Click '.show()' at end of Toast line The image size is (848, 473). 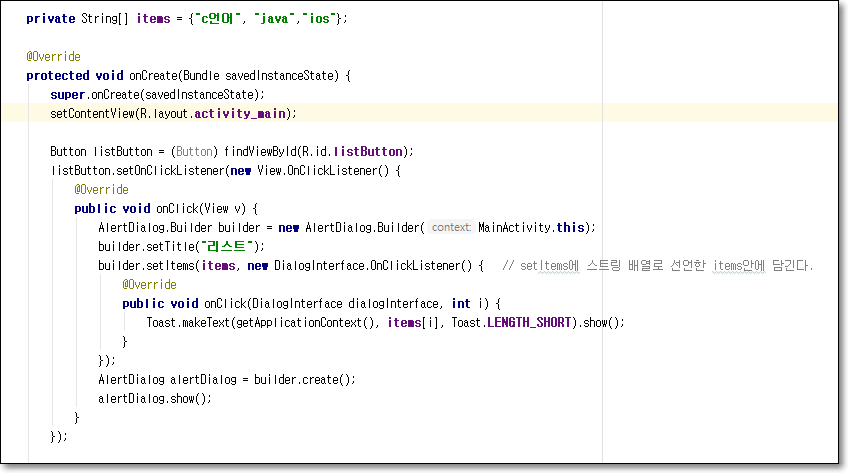tap(599, 323)
